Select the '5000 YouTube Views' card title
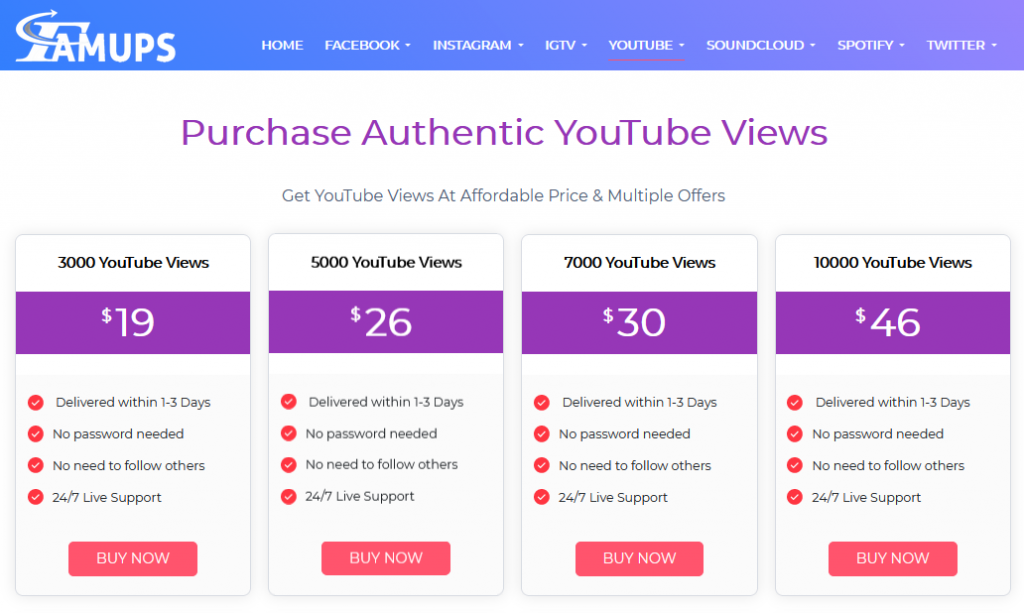The height and width of the screenshot is (613, 1024). pyautogui.click(x=386, y=262)
